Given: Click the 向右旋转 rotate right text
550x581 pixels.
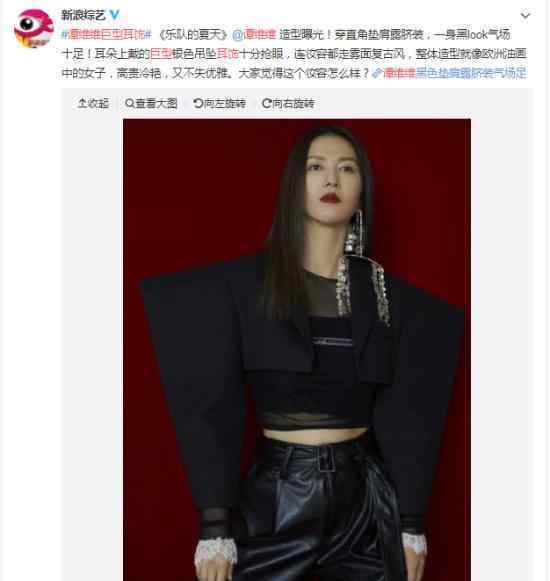Looking at the screenshot, I should (293, 103).
